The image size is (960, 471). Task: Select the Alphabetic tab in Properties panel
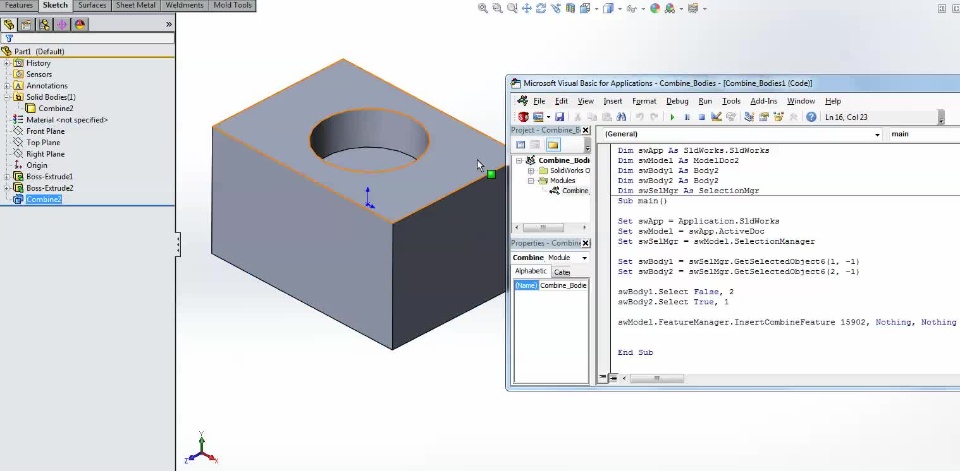[x=531, y=271]
